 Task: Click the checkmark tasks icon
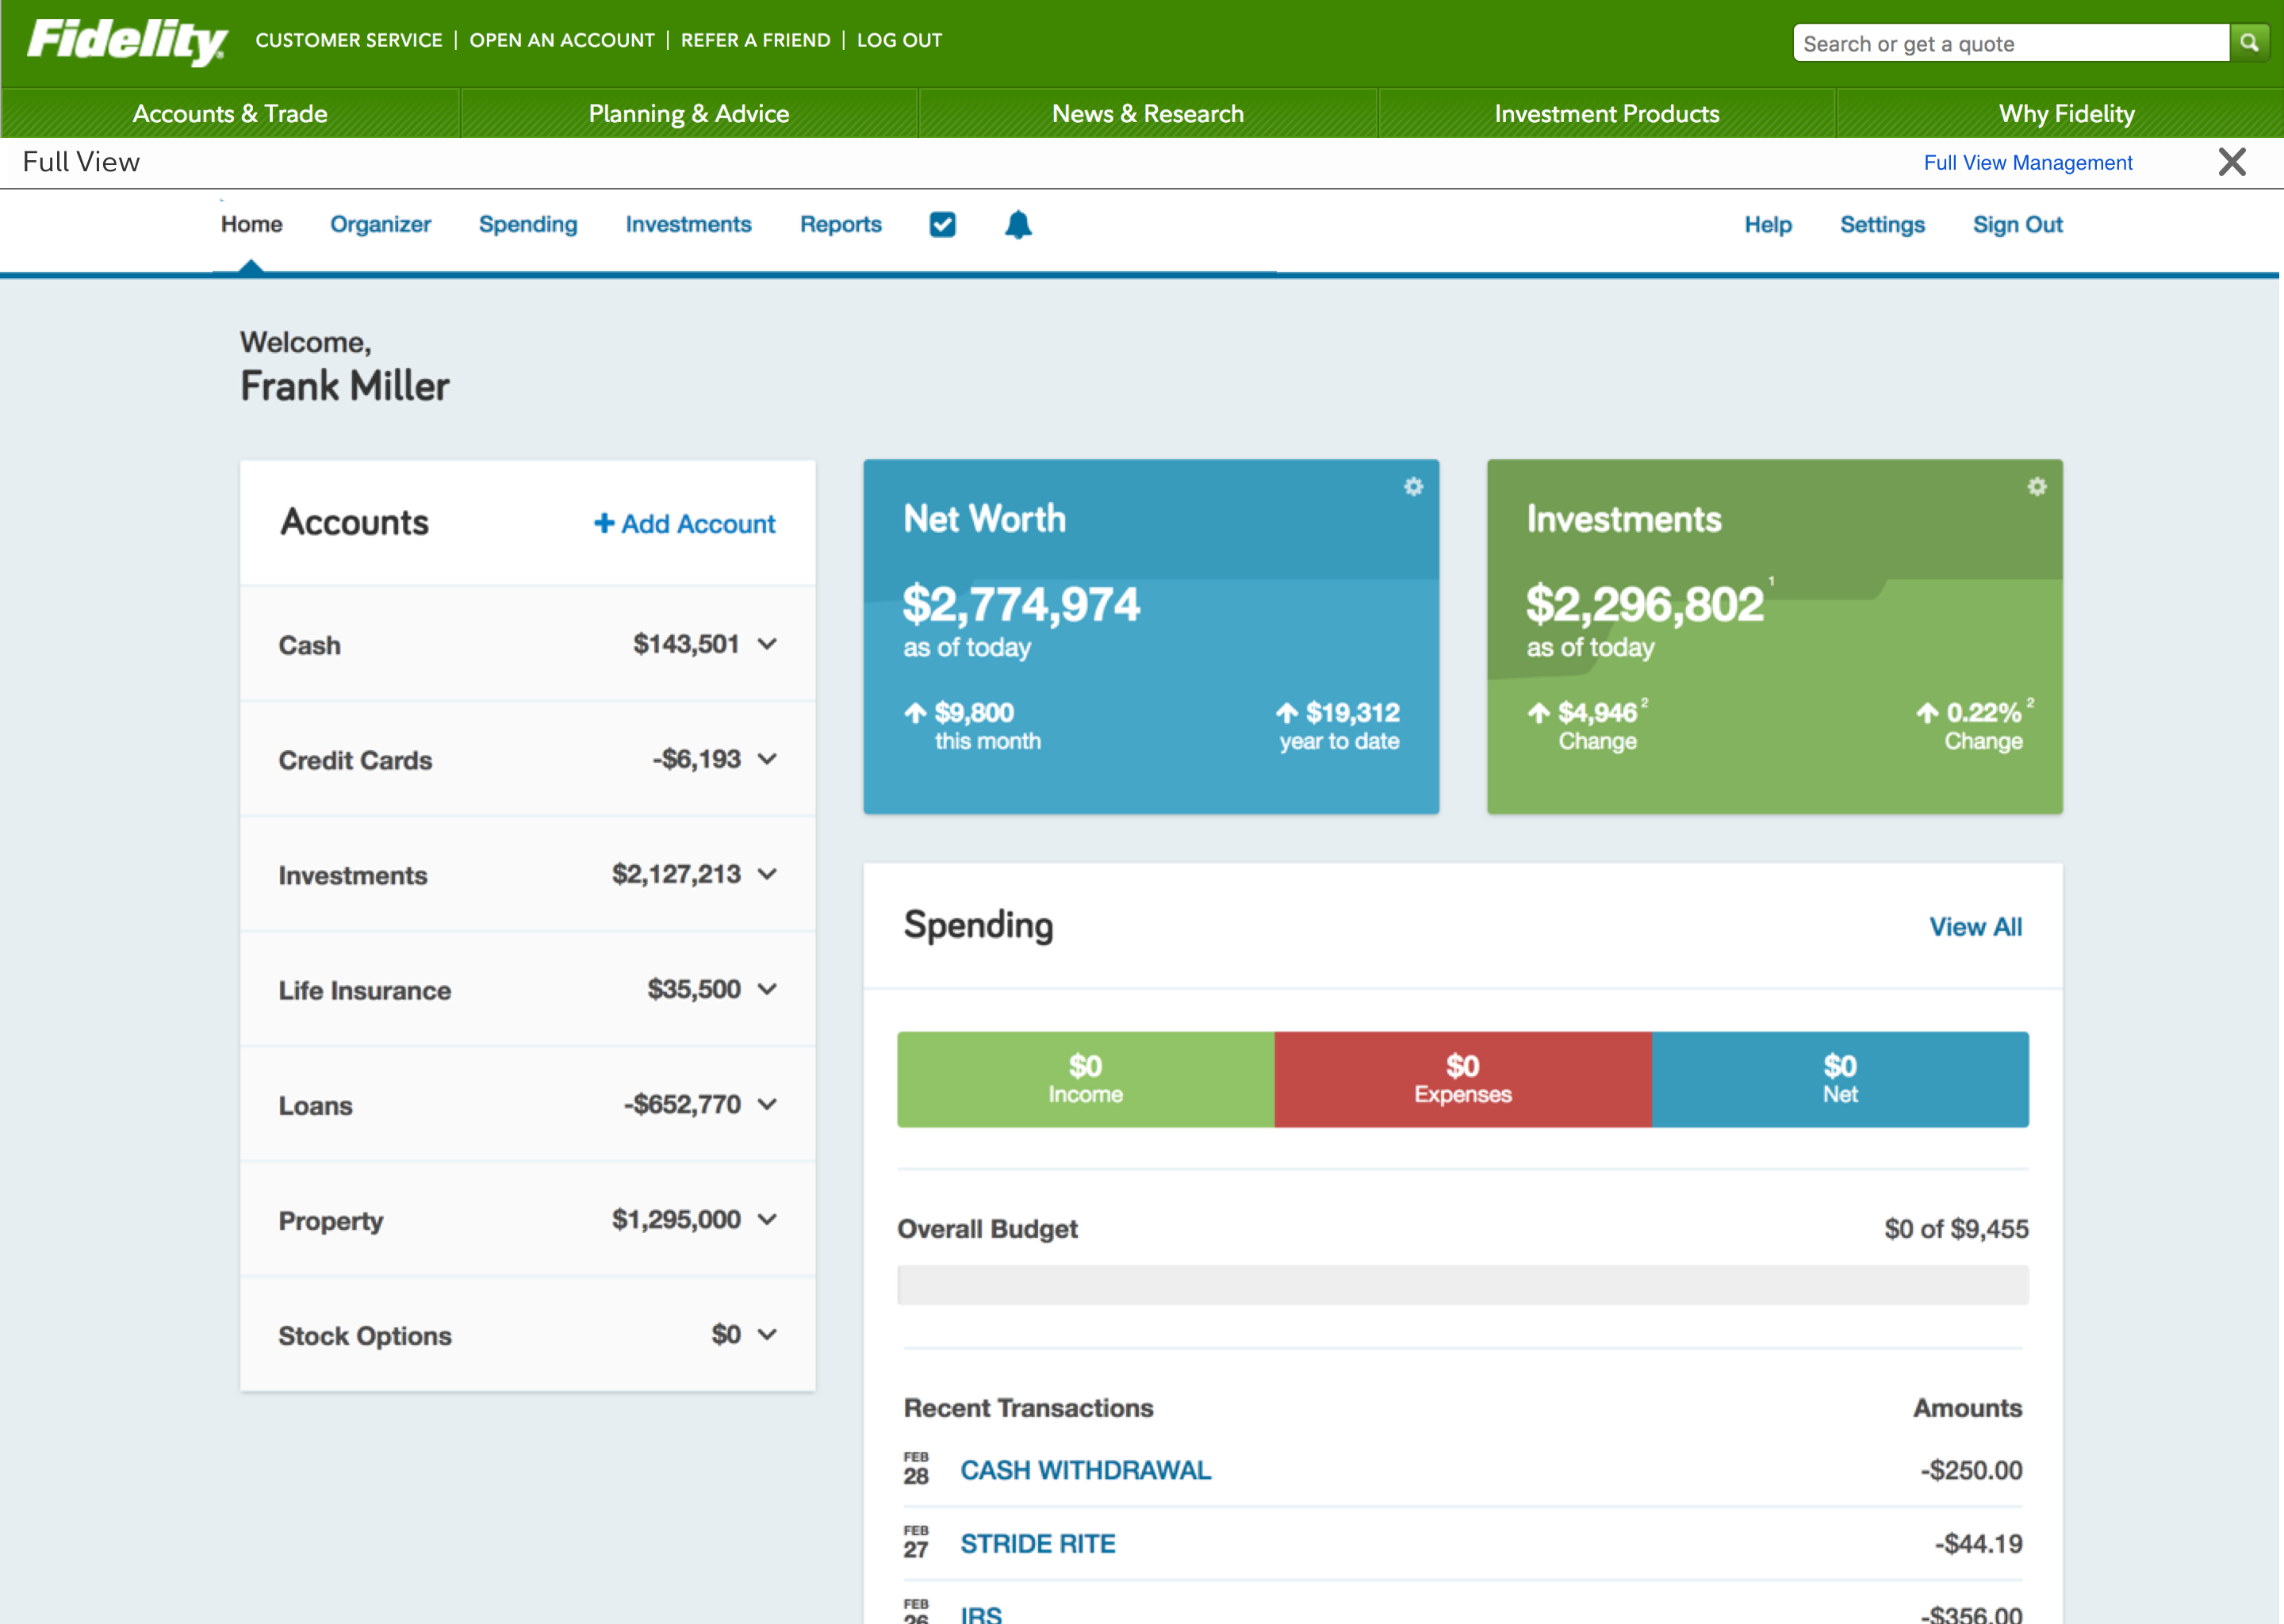pyautogui.click(x=942, y=225)
